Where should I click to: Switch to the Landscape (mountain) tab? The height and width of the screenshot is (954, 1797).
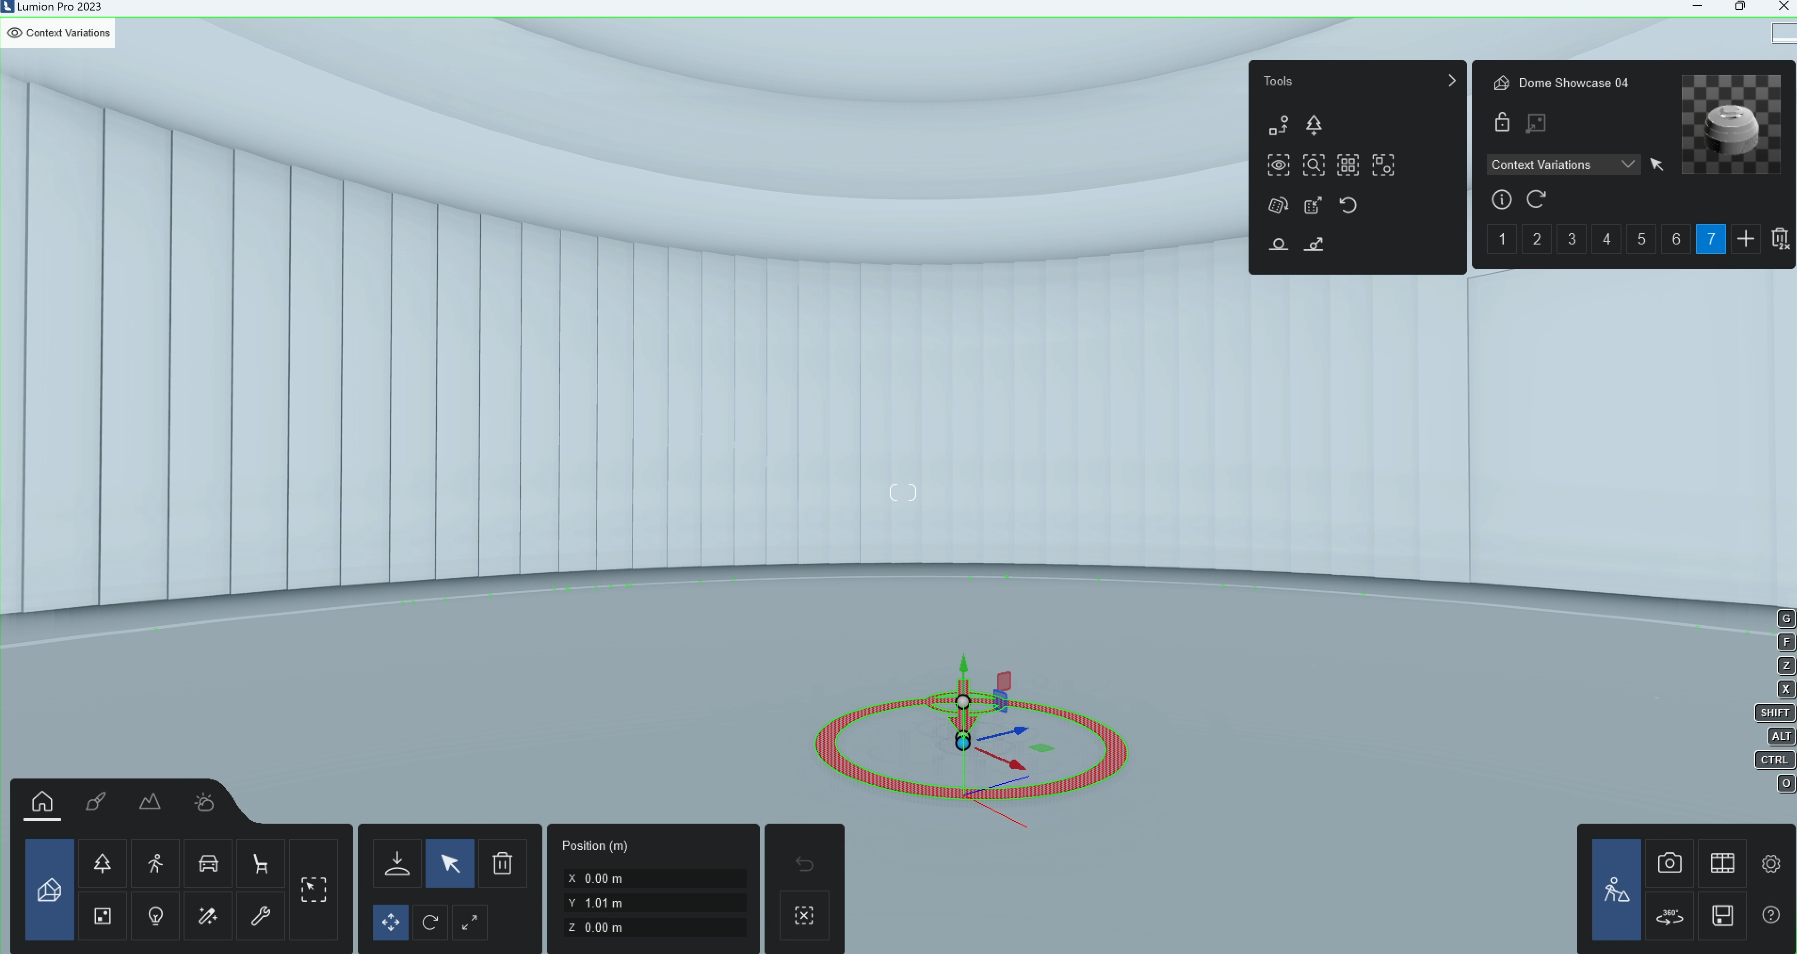(x=149, y=802)
